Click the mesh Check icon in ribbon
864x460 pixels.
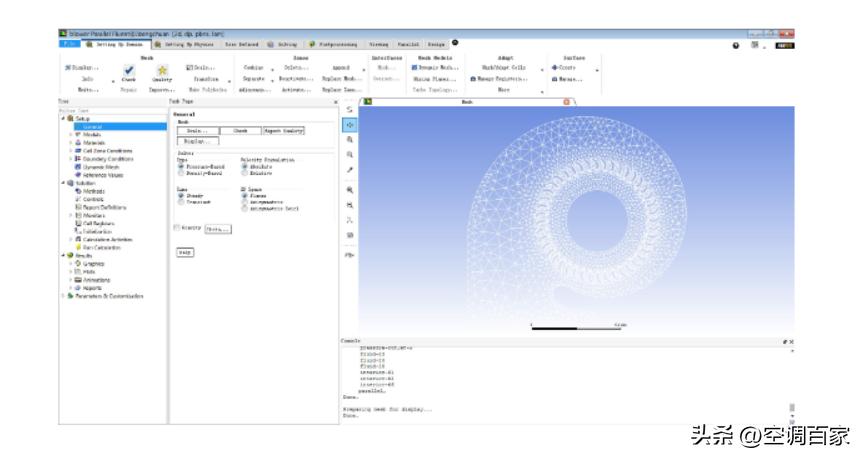pos(128,68)
